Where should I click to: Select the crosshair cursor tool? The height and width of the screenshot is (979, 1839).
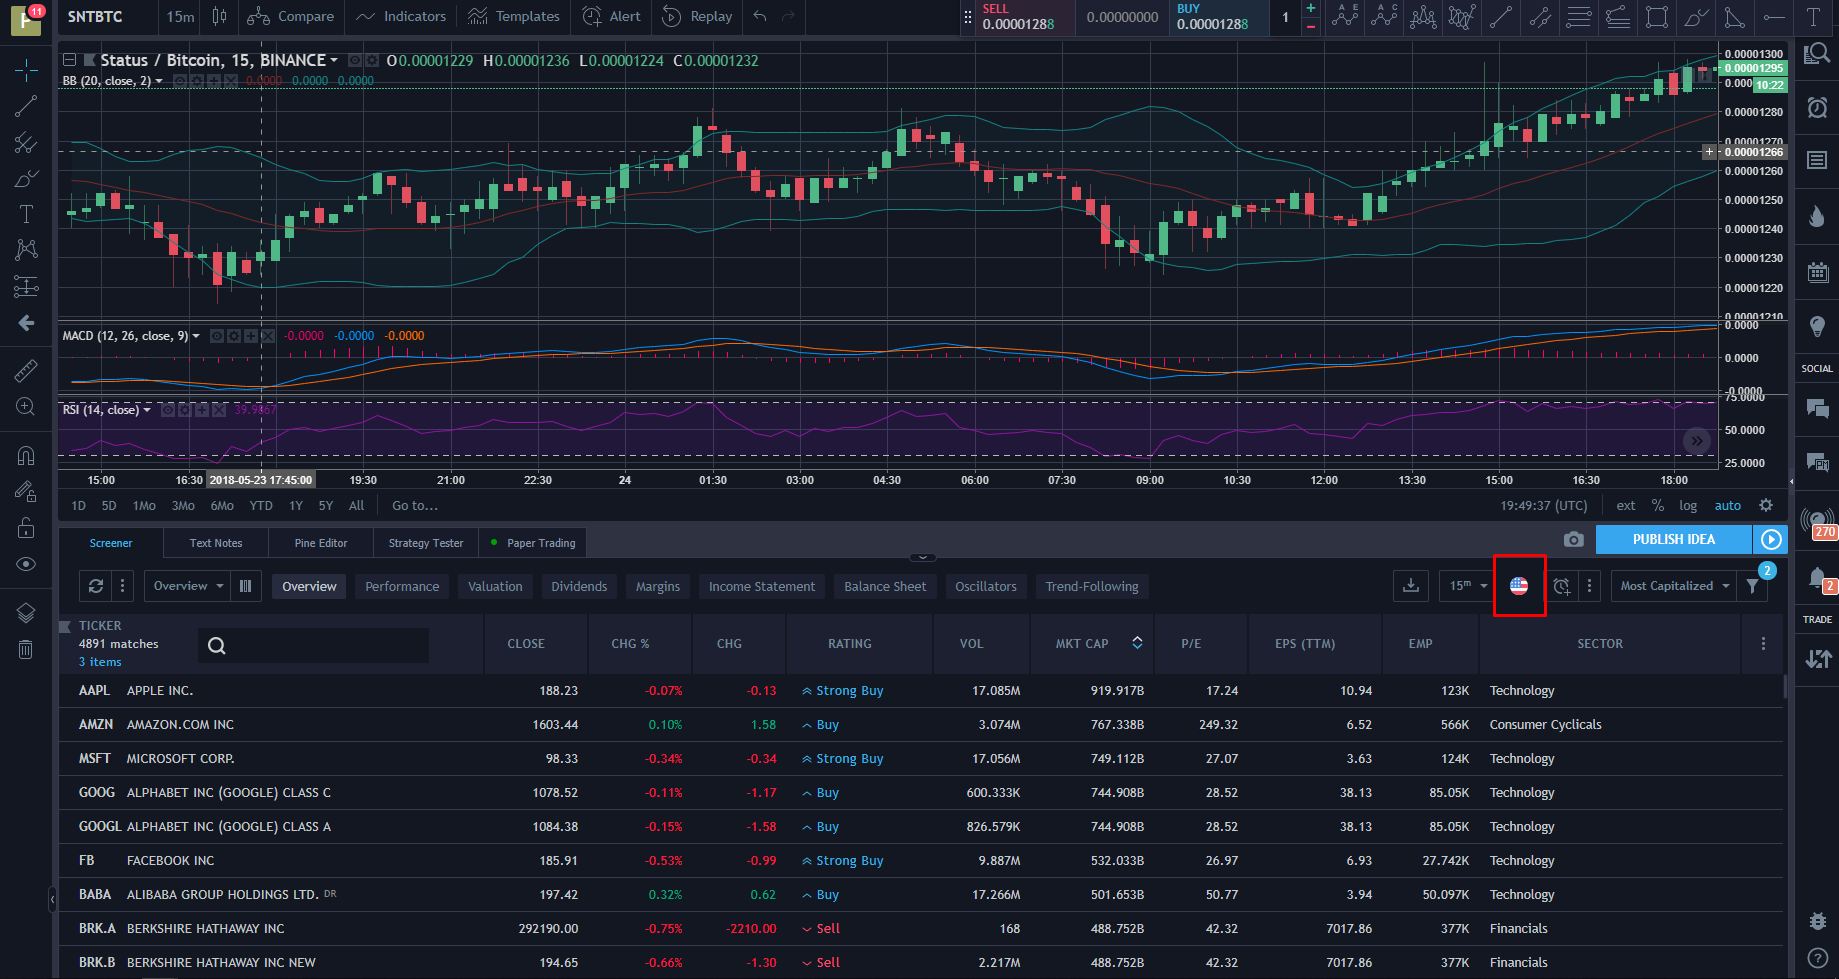[x=26, y=69]
